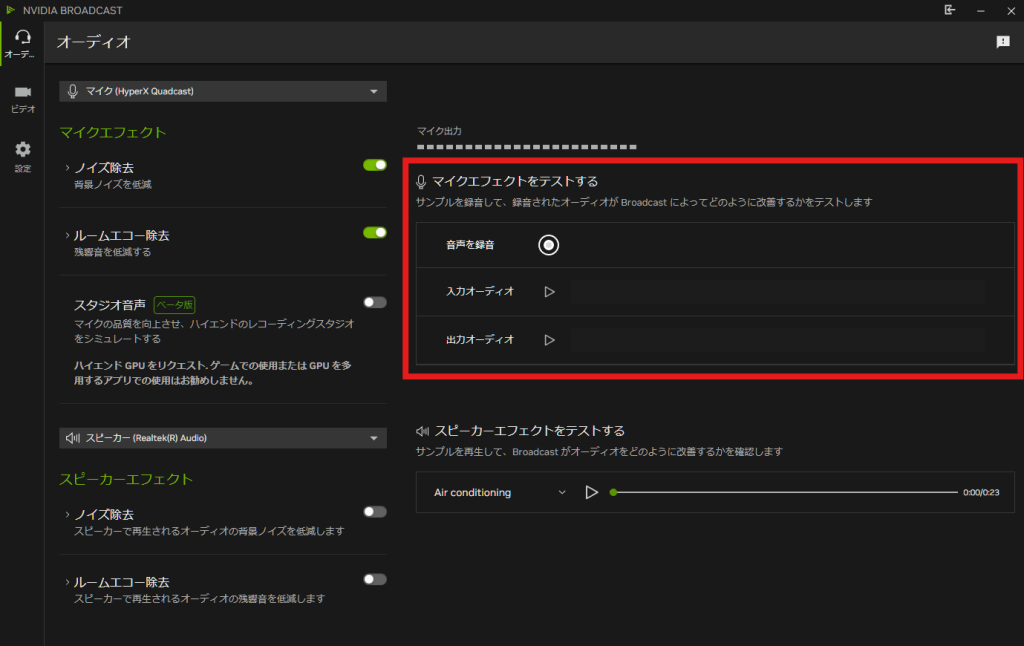Minimize the NVIDIA Broadcast window
Viewport: 1024px width, 646px height.
[x=980, y=10]
